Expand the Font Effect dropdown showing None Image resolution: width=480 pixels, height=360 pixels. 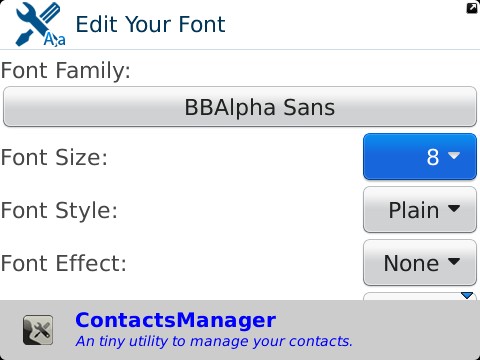pos(420,262)
